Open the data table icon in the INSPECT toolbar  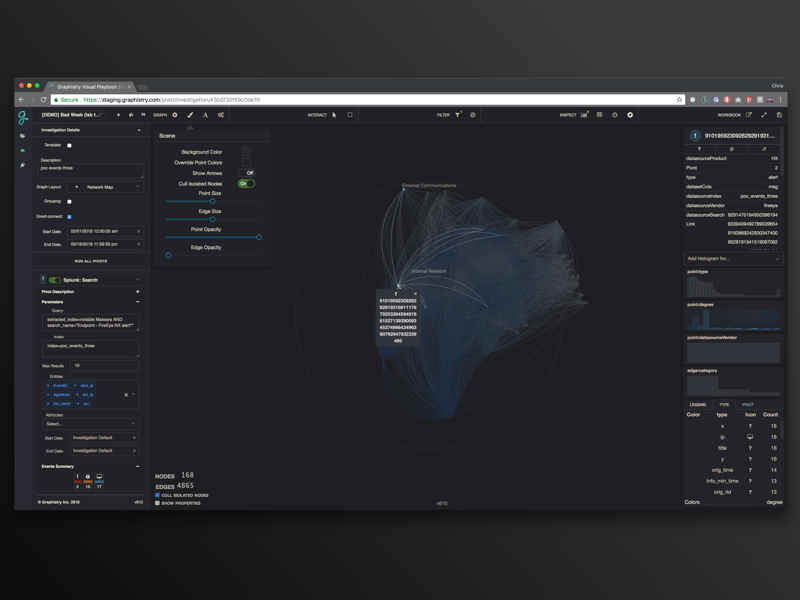601,115
